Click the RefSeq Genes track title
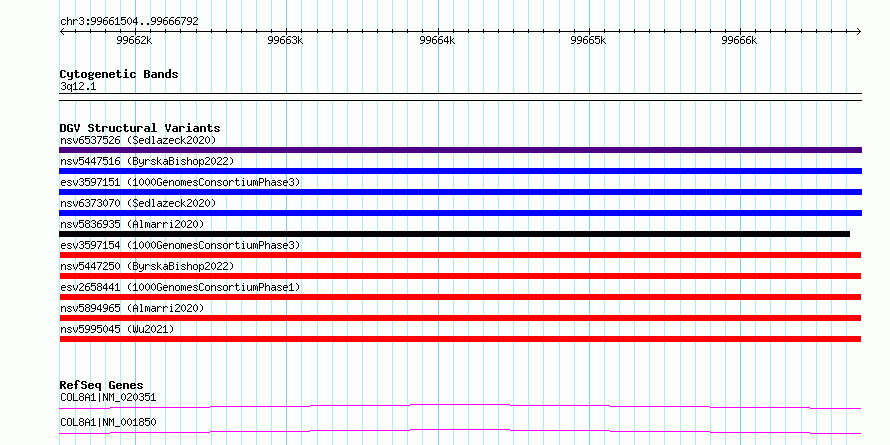 click(x=102, y=385)
